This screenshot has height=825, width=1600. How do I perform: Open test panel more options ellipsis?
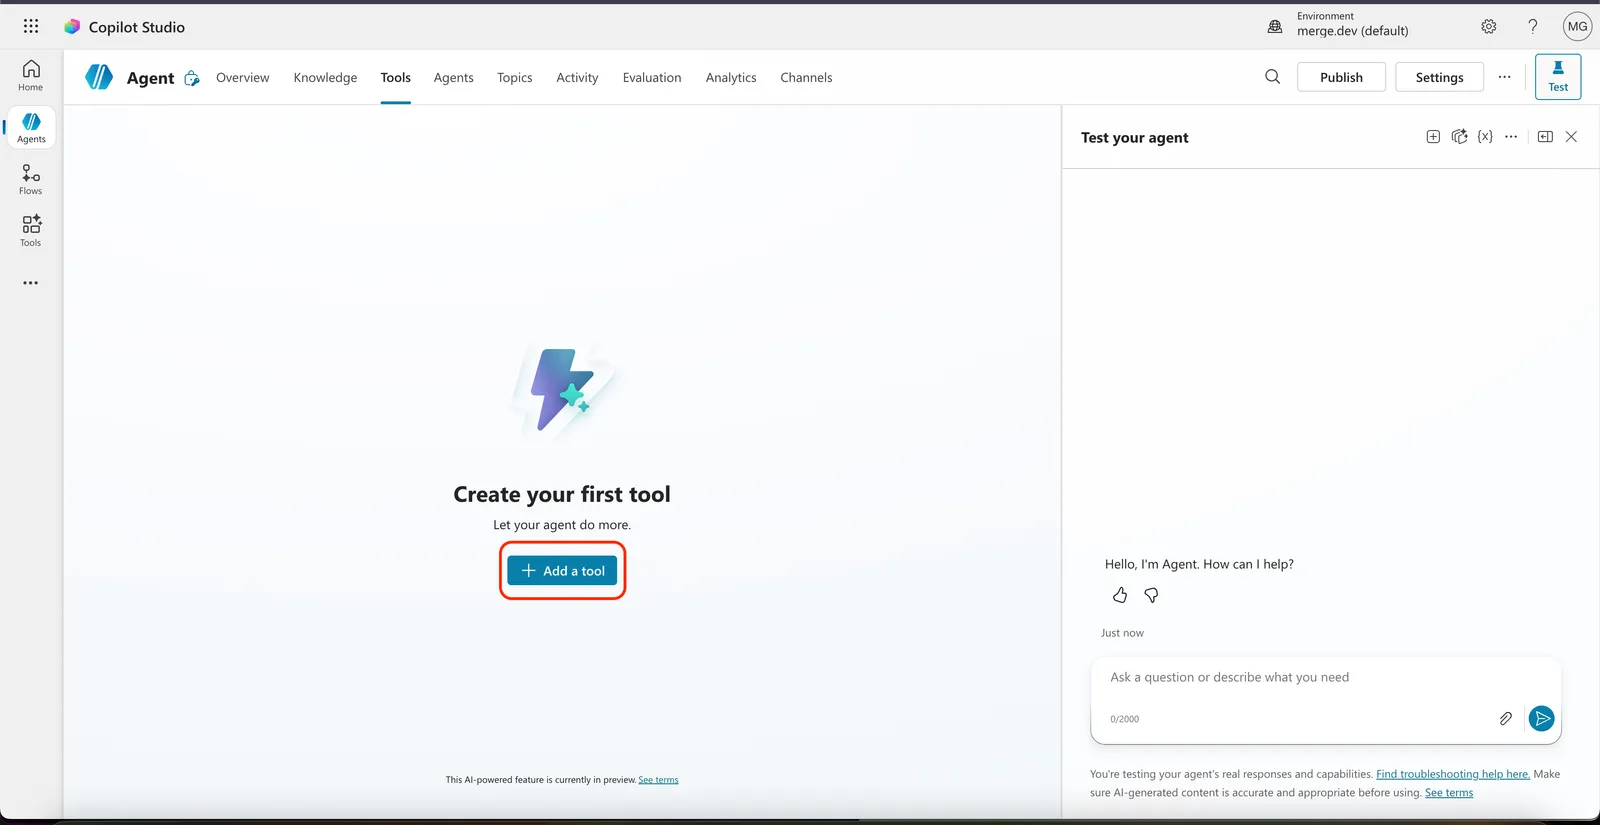(1511, 137)
